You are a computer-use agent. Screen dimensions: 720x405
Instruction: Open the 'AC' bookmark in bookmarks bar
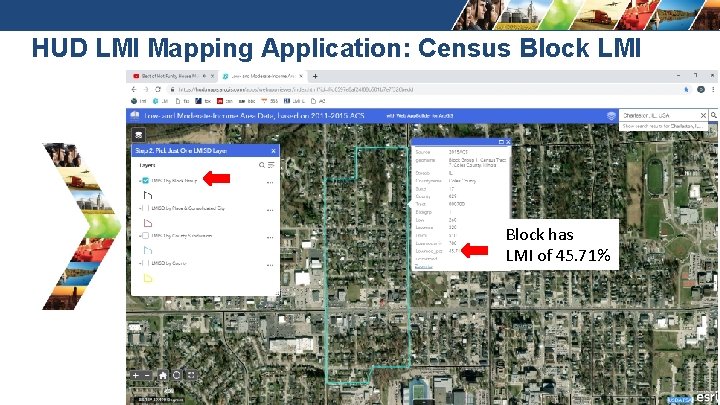click(318, 101)
